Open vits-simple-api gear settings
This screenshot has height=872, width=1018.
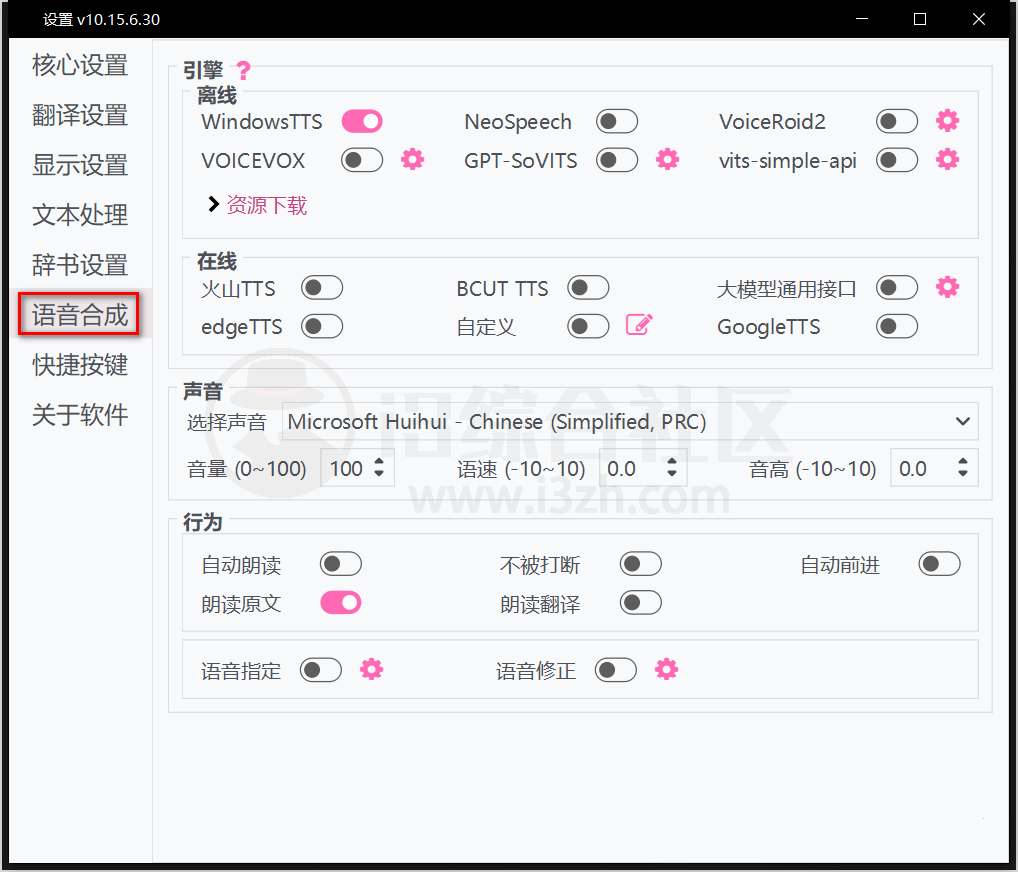(947, 159)
